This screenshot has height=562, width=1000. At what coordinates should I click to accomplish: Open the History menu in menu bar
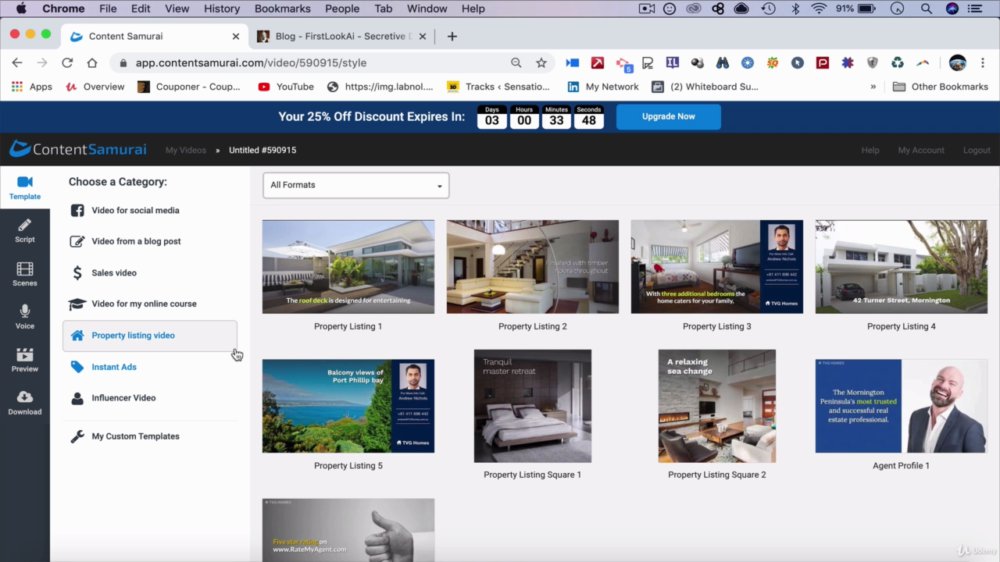221,9
